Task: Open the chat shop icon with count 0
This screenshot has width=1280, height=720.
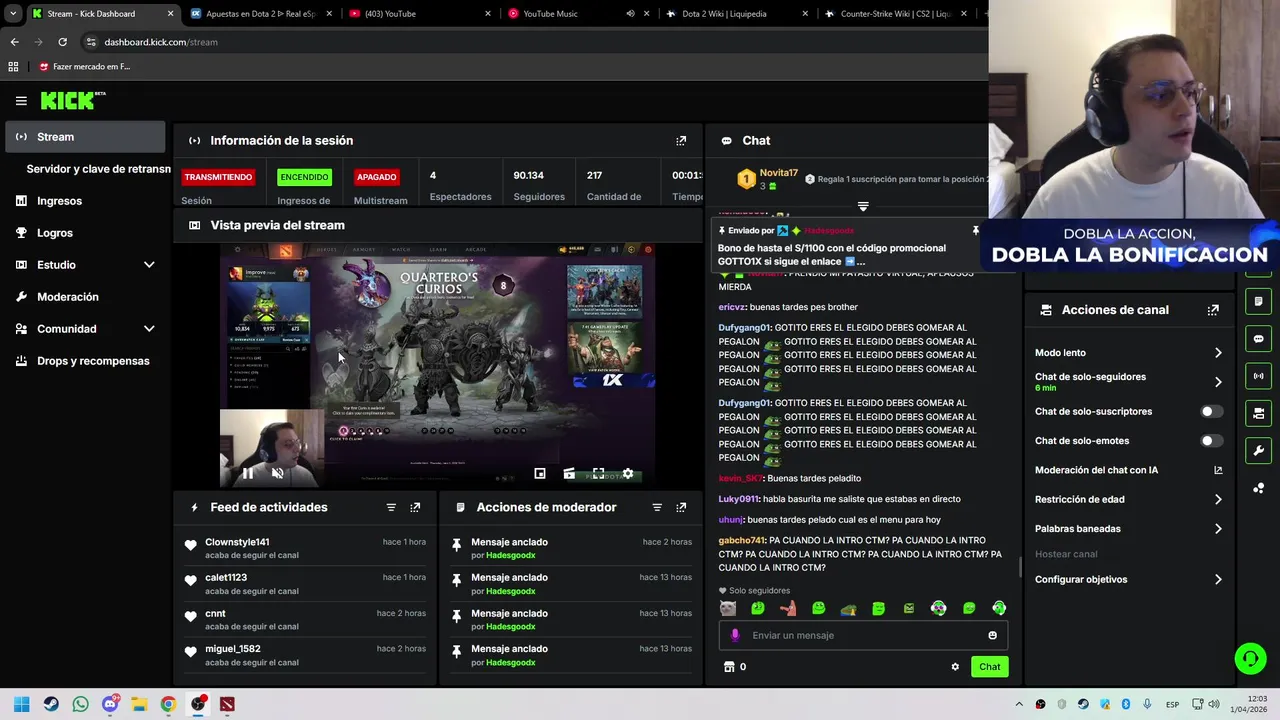Action: (735, 667)
